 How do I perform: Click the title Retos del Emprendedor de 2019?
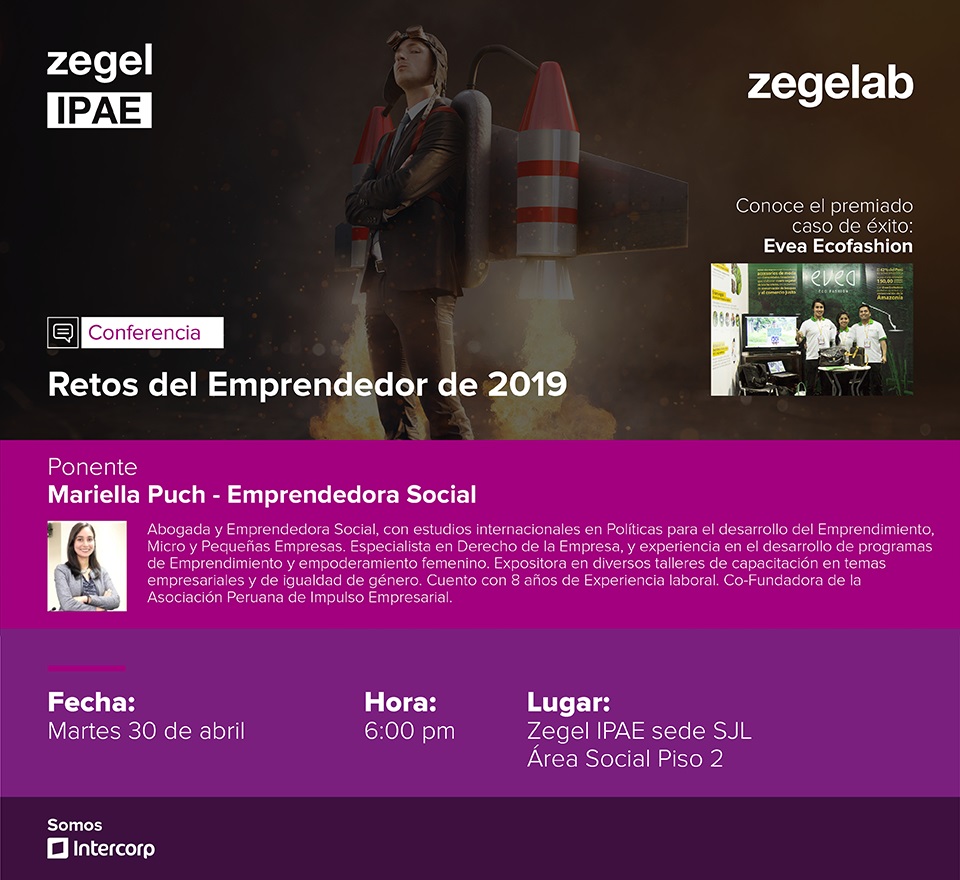click(x=307, y=385)
